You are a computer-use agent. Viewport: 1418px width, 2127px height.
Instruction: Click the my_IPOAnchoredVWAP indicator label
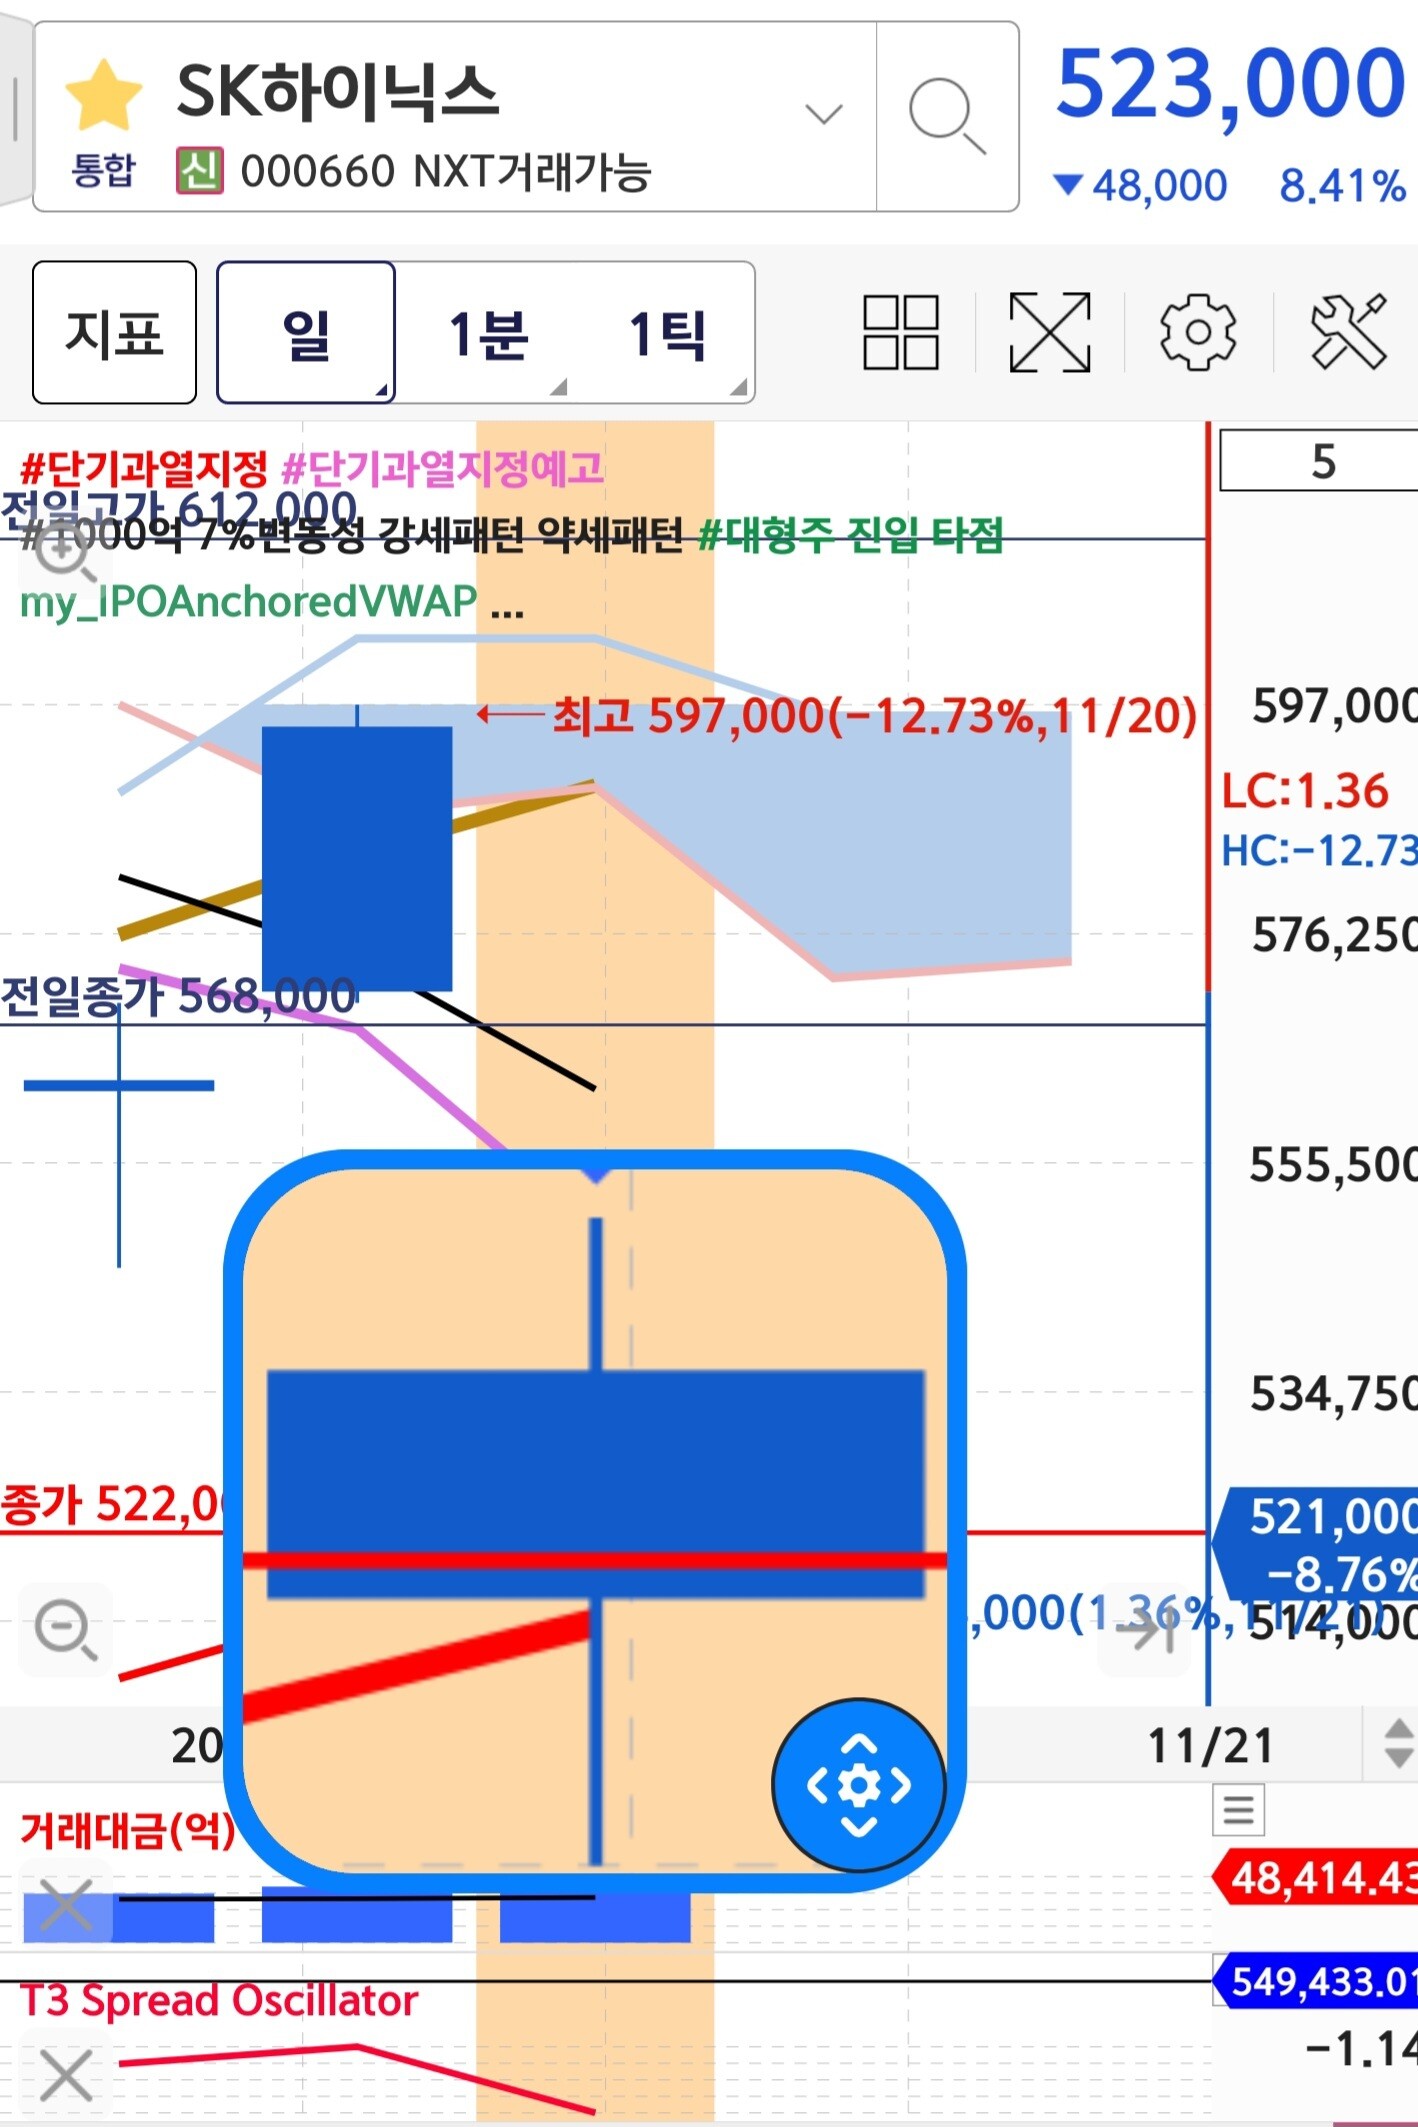248,602
